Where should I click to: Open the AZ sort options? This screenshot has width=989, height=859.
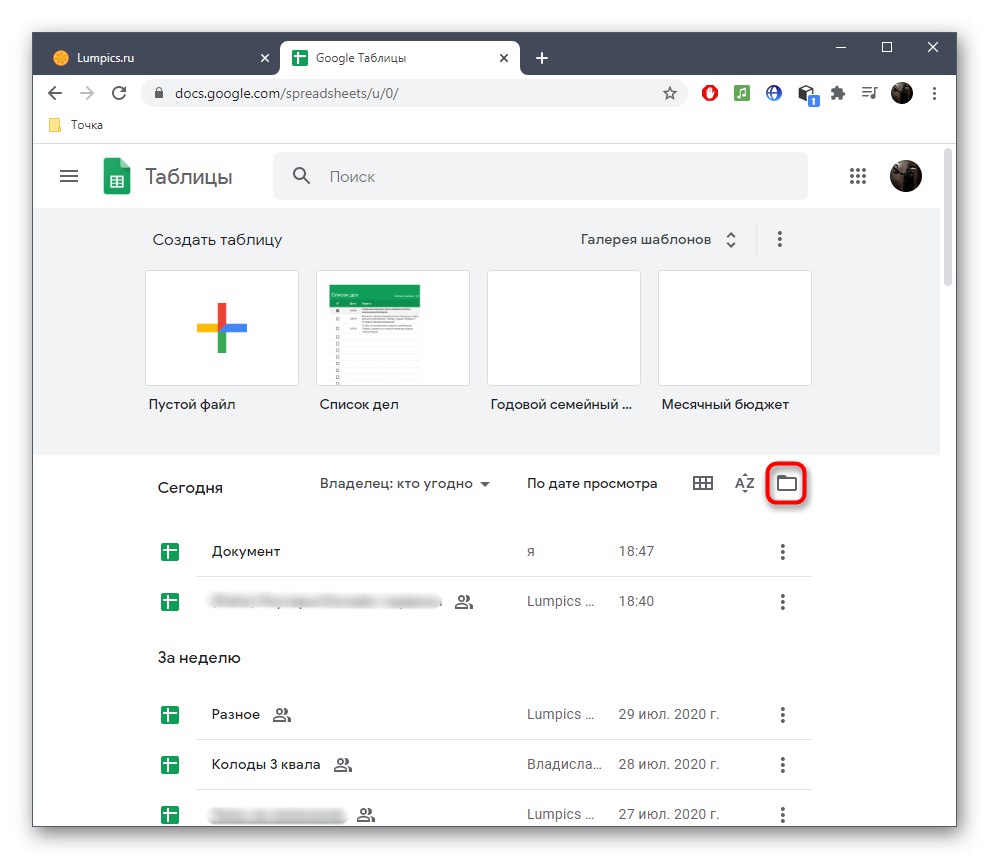(744, 483)
